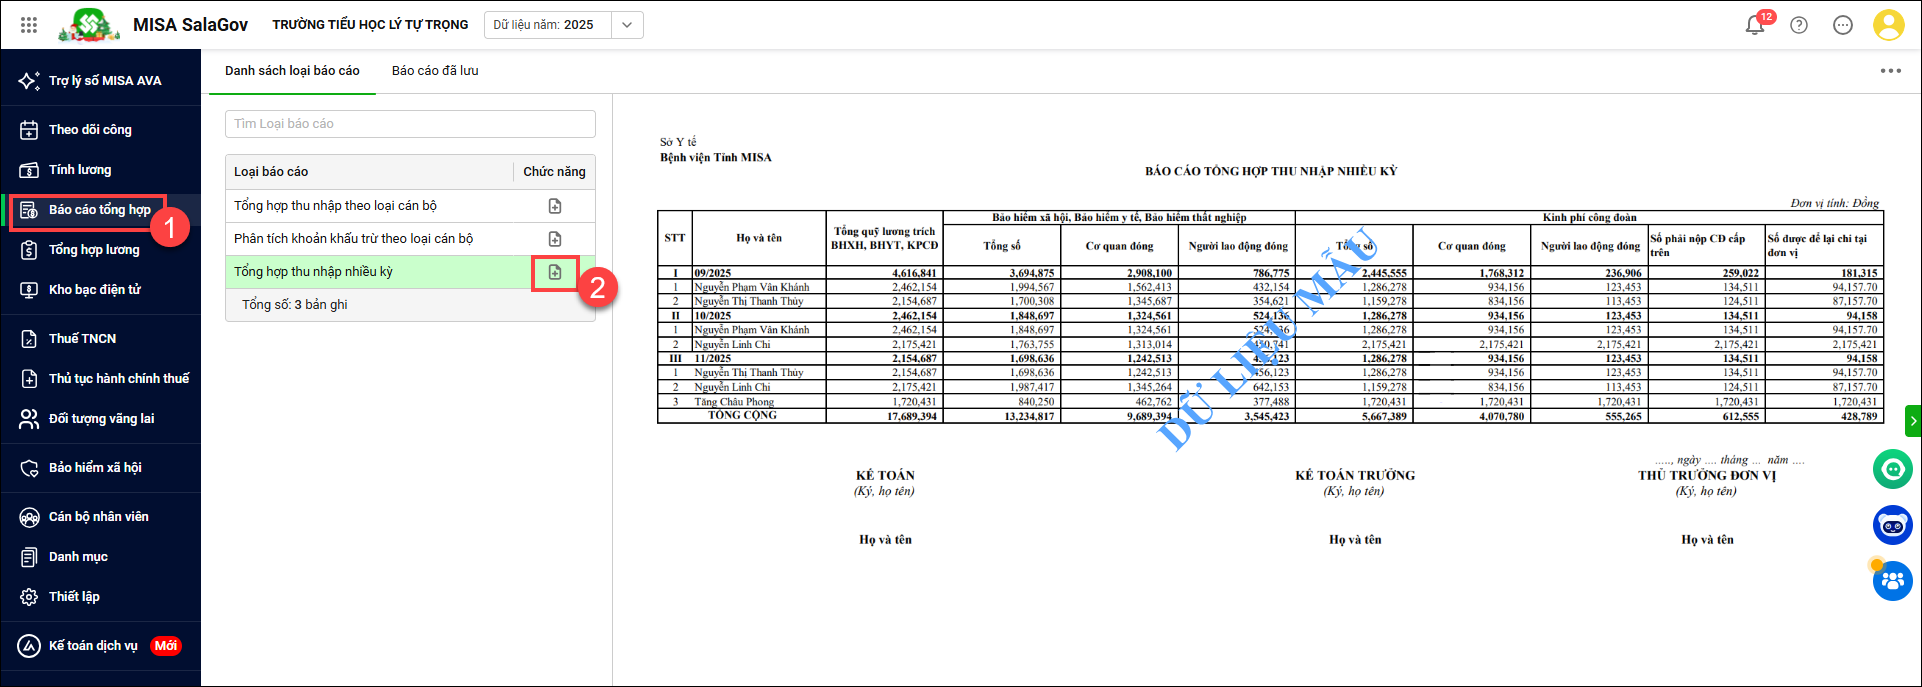Image resolution: width=1922 pixels, height=687 pixels.
Task: Click export icon for Tổng hợp thu nhập theo loại cán bộ
Action: pos(555,206)
